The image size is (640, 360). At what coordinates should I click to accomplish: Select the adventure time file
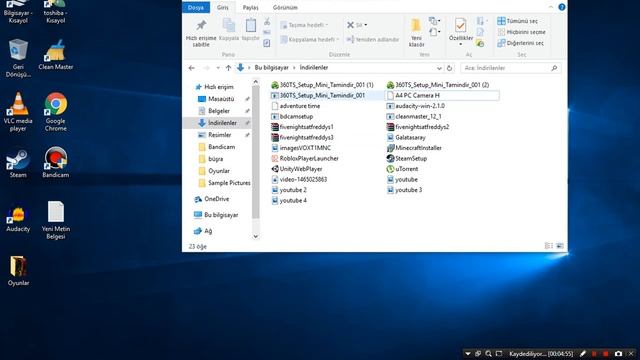coord(300,106)
